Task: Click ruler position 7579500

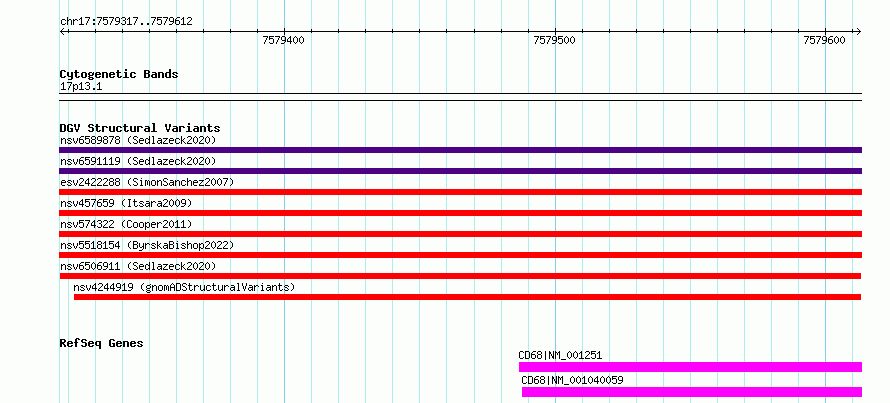Action: (555, 40)
